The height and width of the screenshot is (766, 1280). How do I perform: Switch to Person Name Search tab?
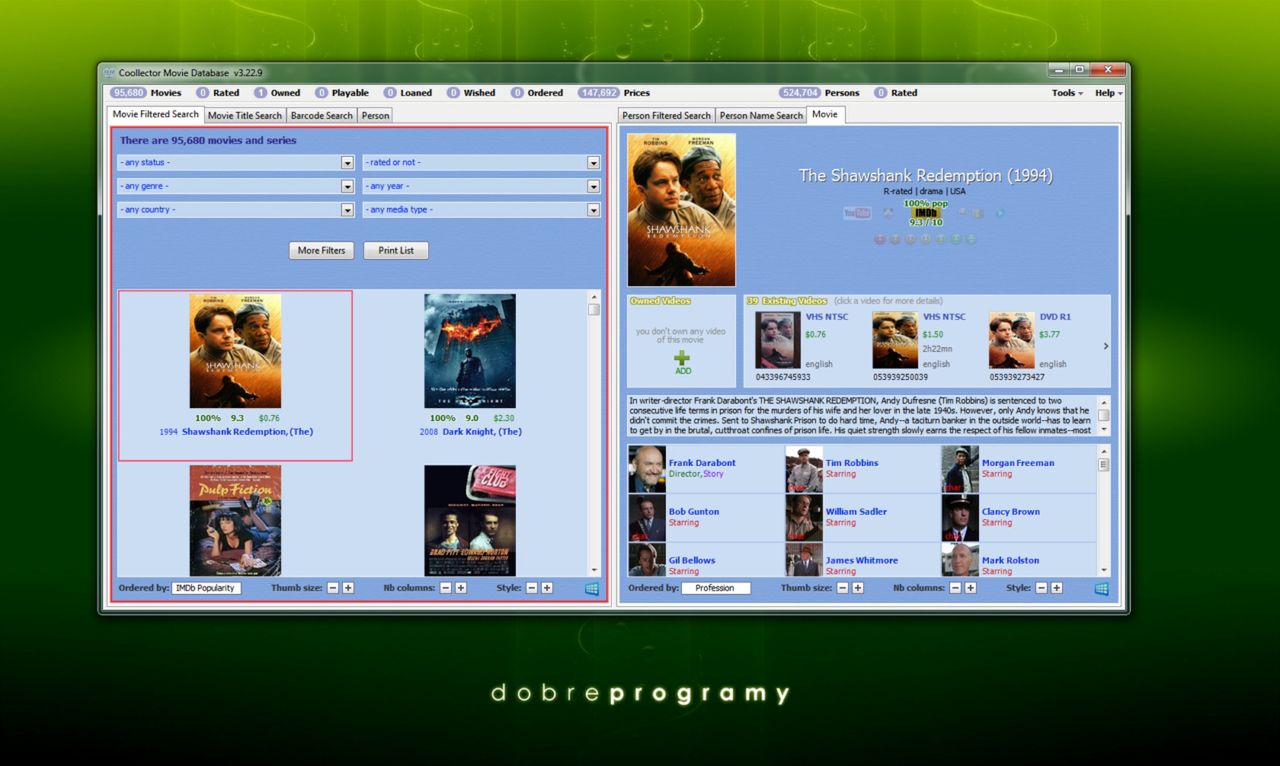(x=761, y=115)
